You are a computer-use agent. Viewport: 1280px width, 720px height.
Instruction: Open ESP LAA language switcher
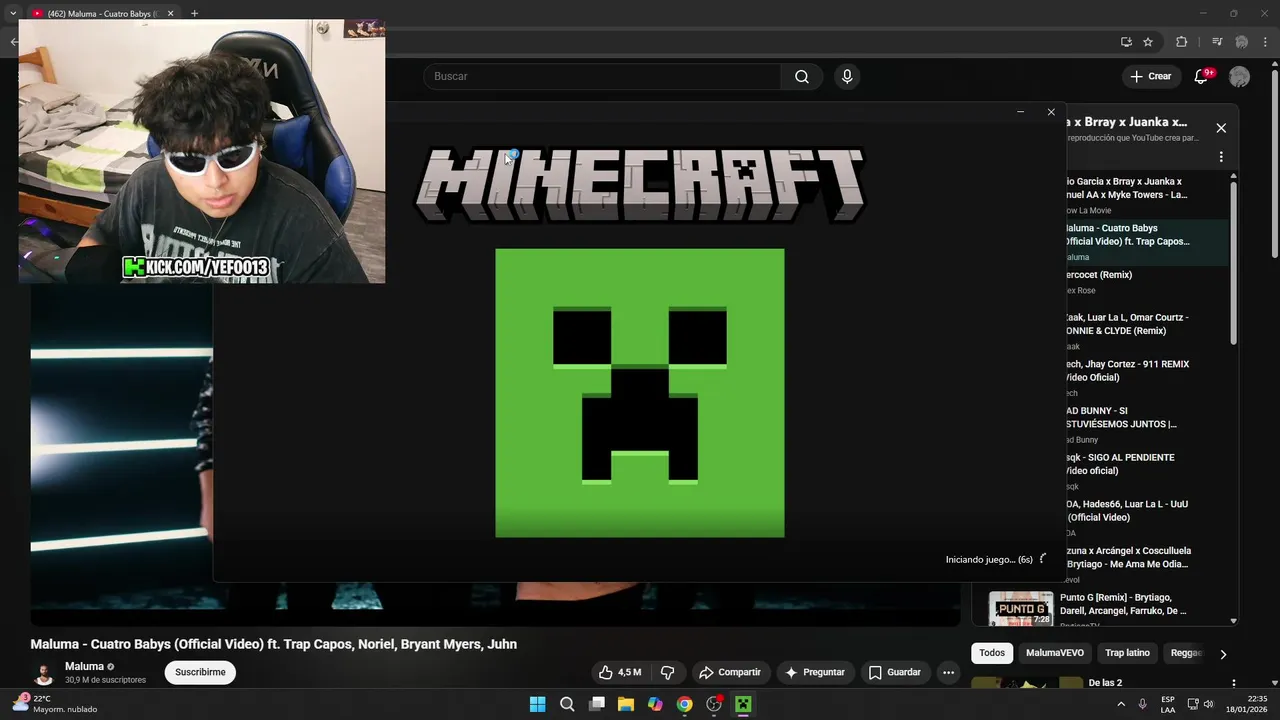coord(1168,704)
